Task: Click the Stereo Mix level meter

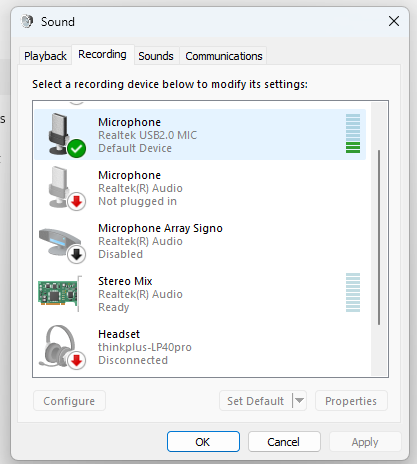Action: click(353, 293)
